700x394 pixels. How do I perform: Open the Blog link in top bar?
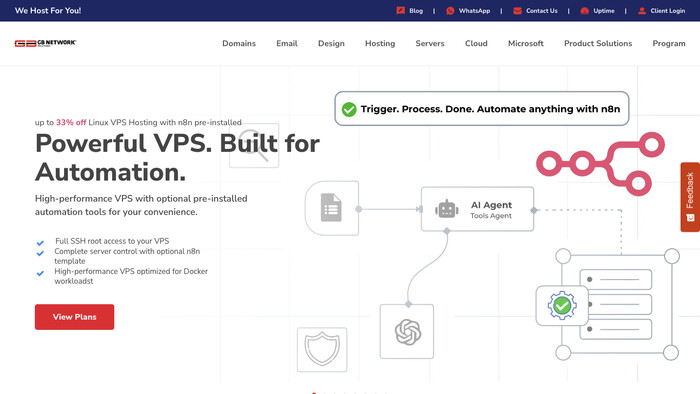416,11
